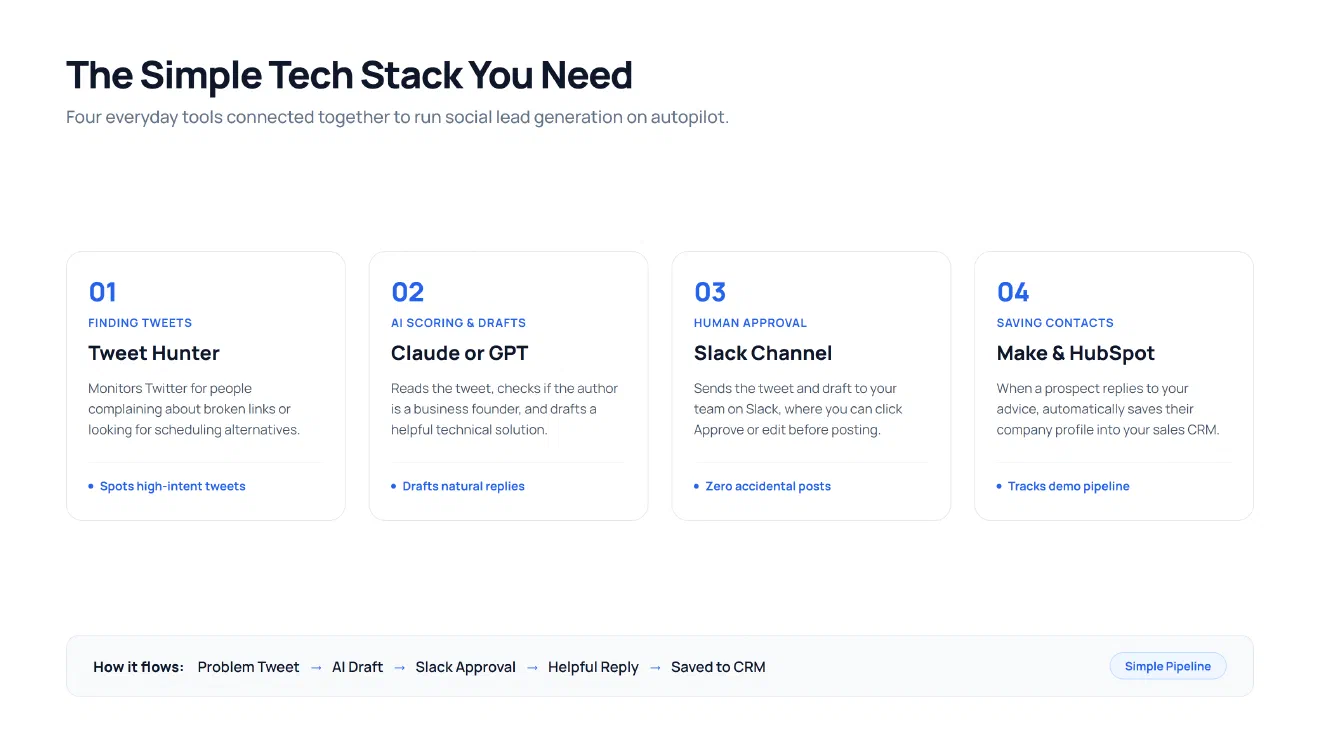Click the Simple Pipeline badge
This screenshot has height=743, width=1320.
1168,667
